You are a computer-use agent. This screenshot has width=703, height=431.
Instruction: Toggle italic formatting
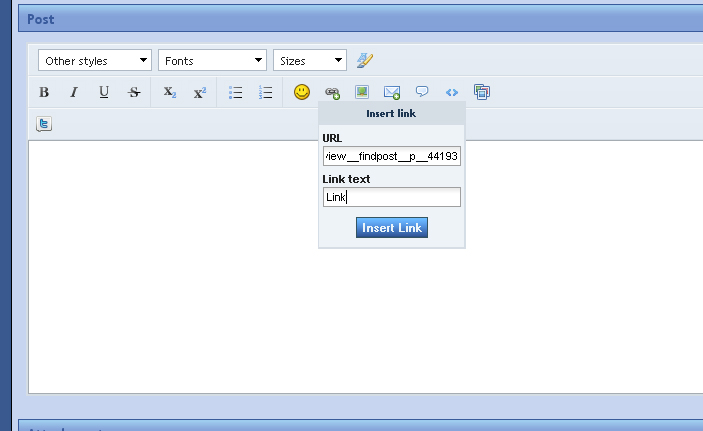click(x=74, y=92)
